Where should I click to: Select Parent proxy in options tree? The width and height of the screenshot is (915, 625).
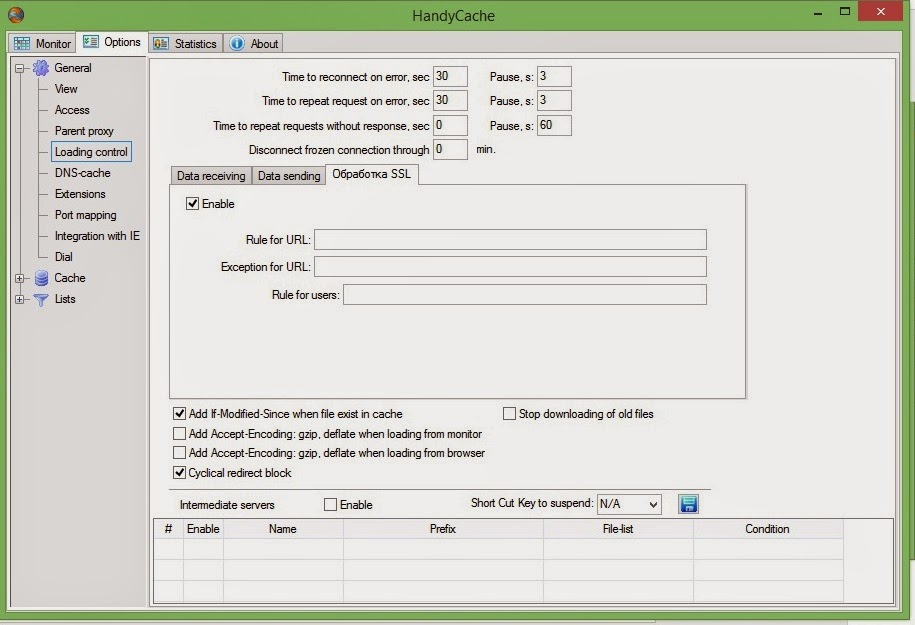(x=84, y=131)
